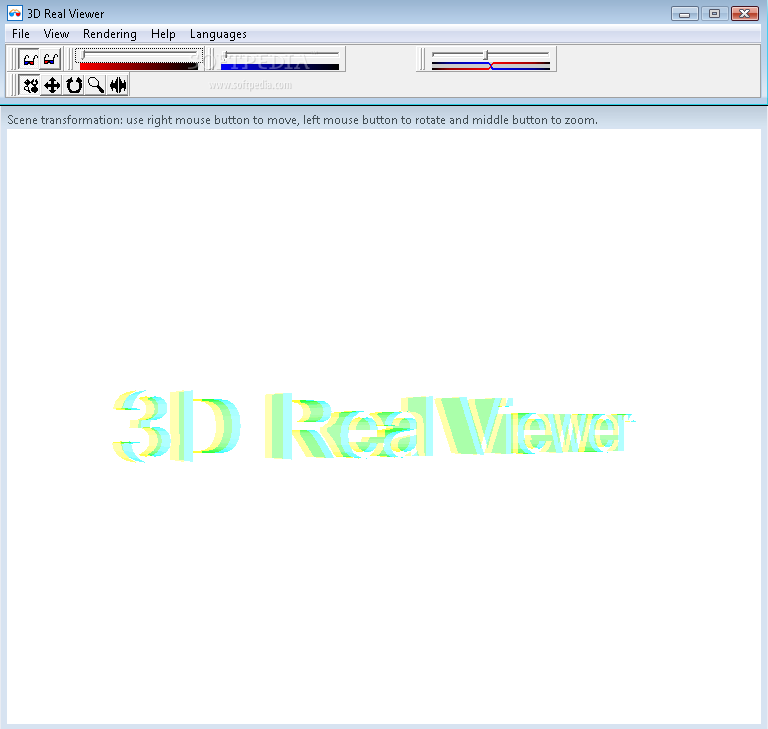Viewport: 768px width, 729px height.
Task: Select the zoom magnifier tool
Action: pyautogui.click(x=96, y=85)
